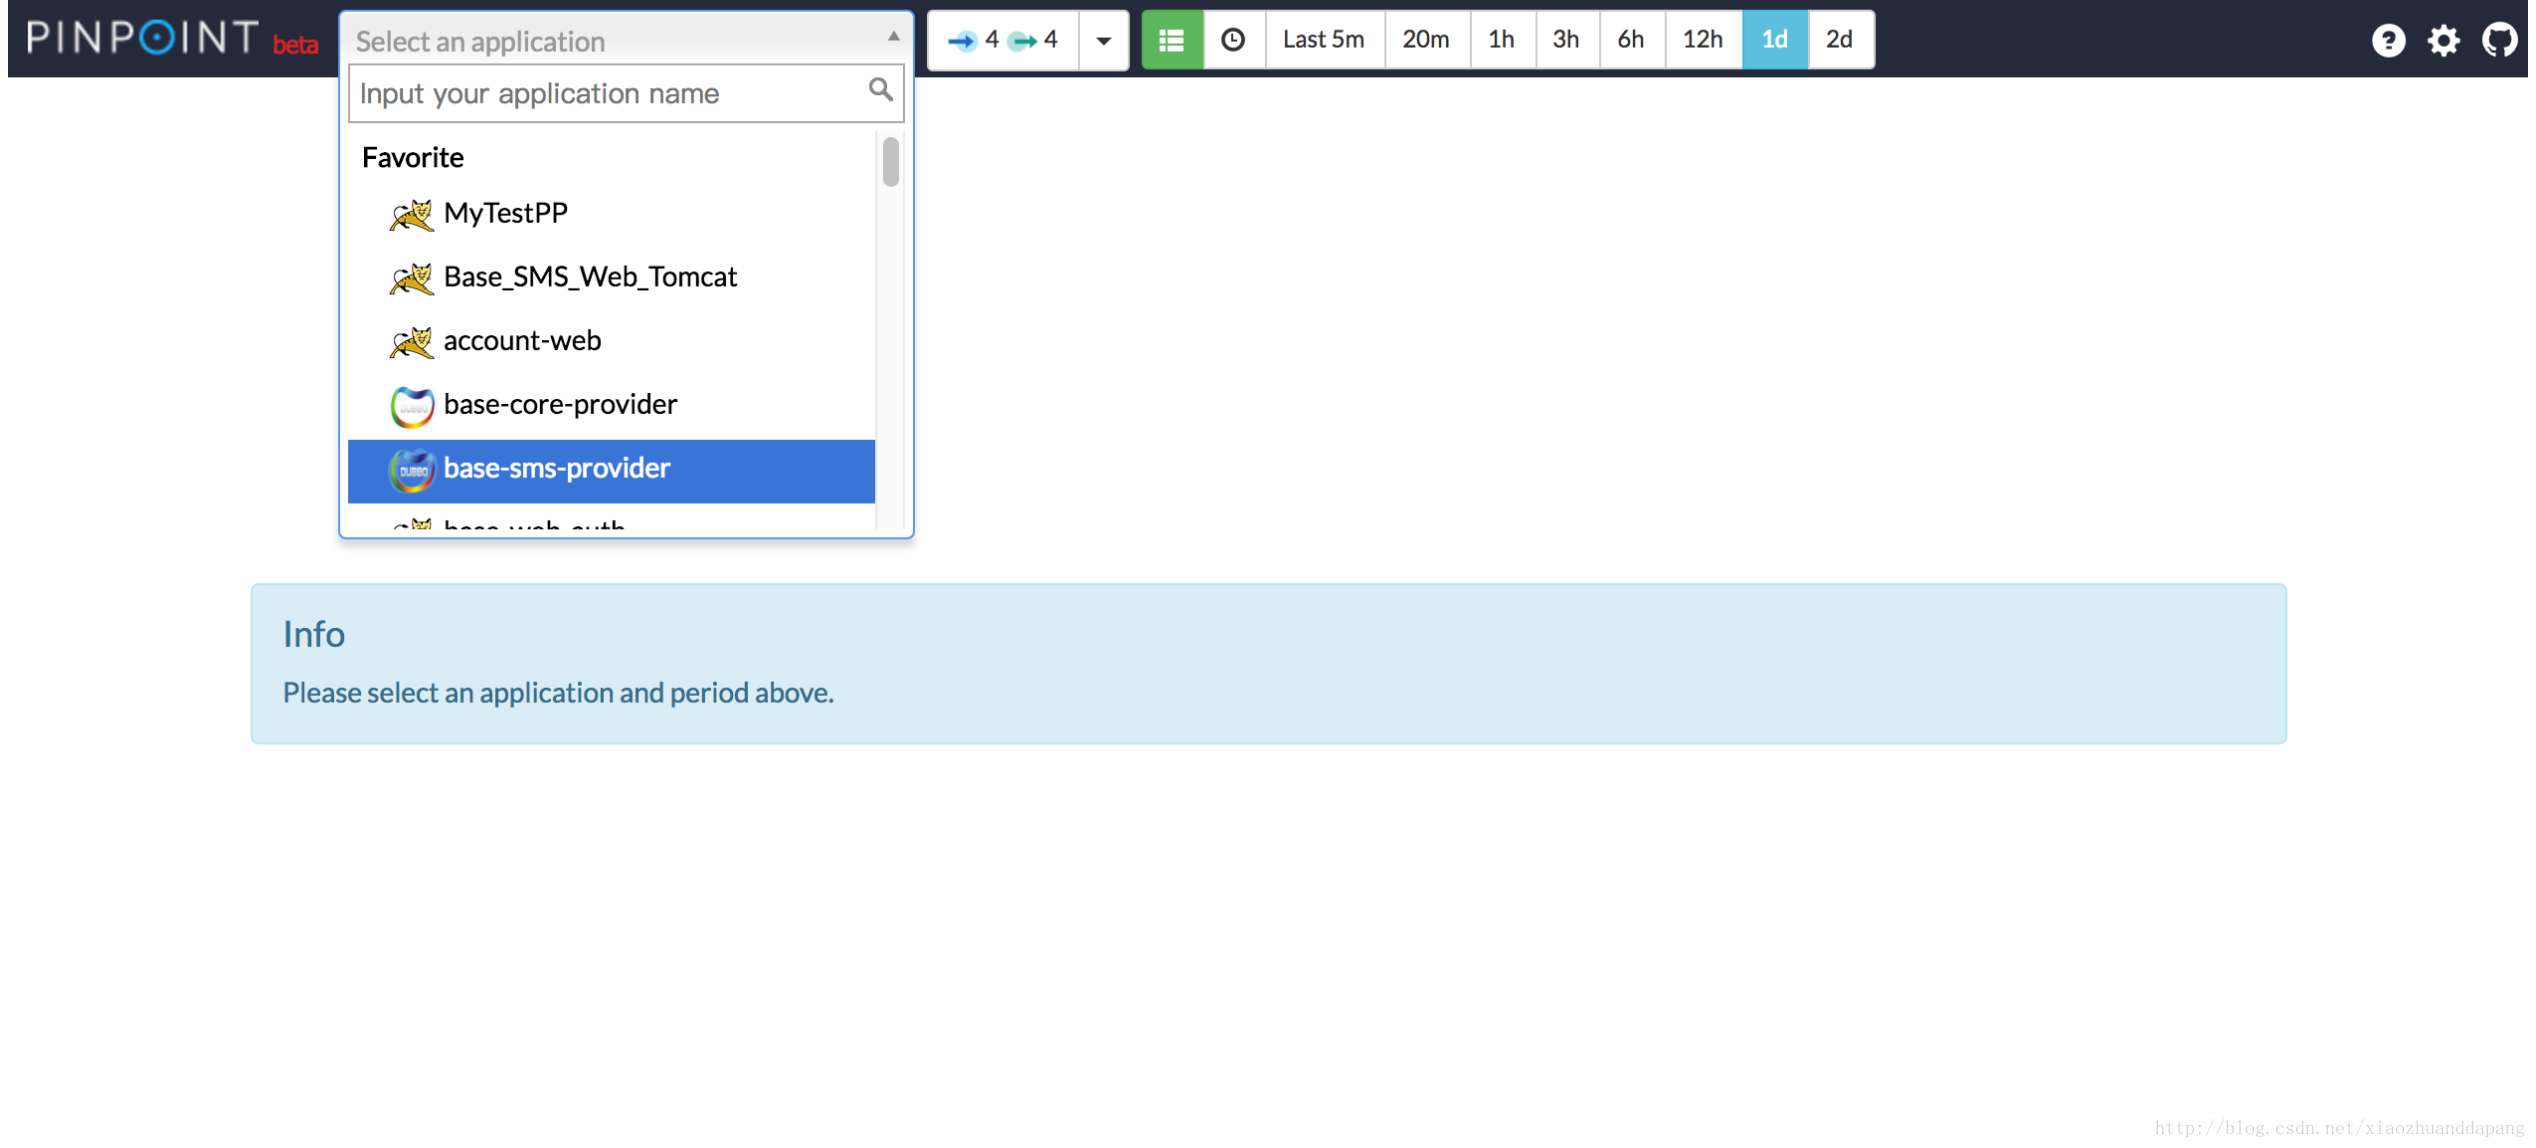Click the Favorite section header
Screen dimensions: 2536x1148
pos(413,158)
